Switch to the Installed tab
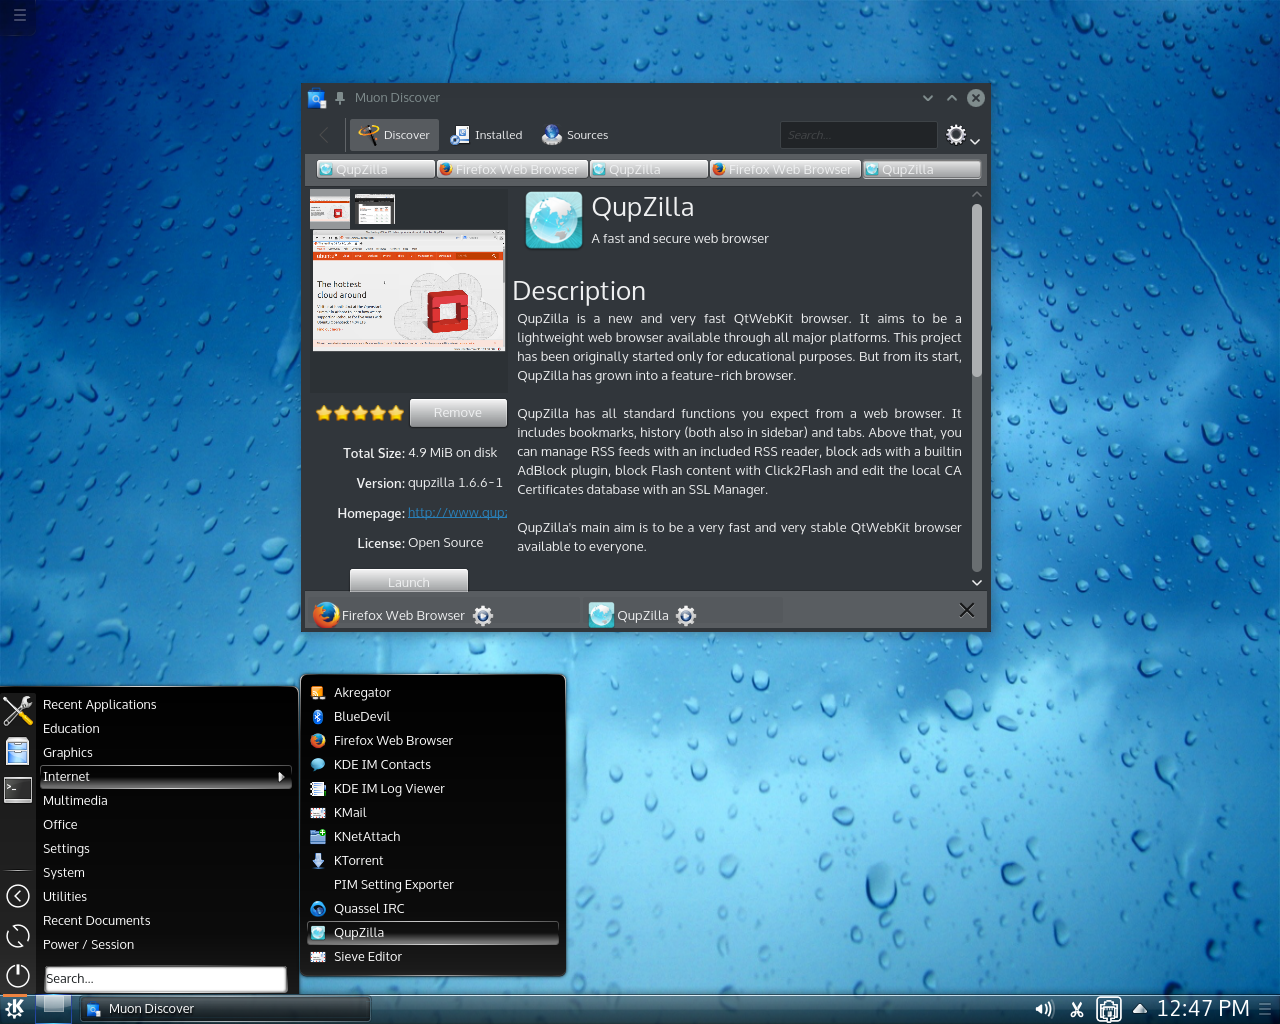Screen dimensions: 1280x1024 tap(487, 135)
